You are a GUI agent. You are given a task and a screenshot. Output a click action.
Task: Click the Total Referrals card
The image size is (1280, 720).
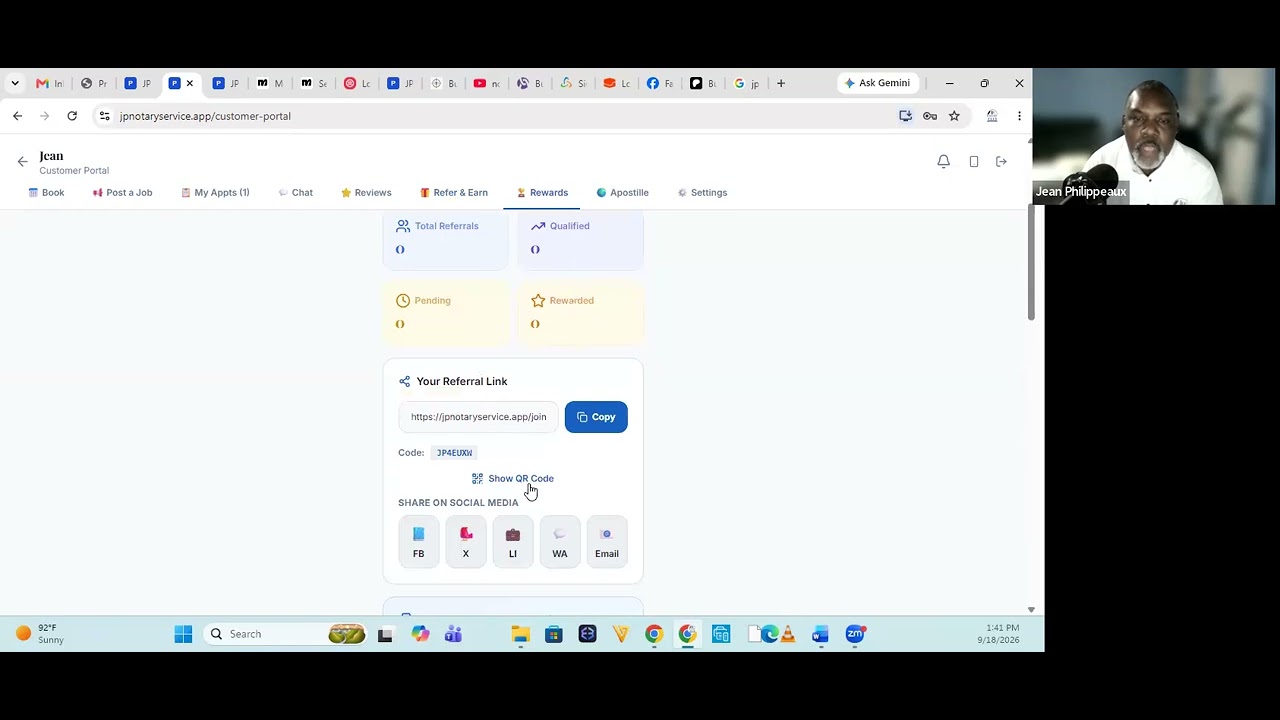pyautogui.click(x=445, y=240)
